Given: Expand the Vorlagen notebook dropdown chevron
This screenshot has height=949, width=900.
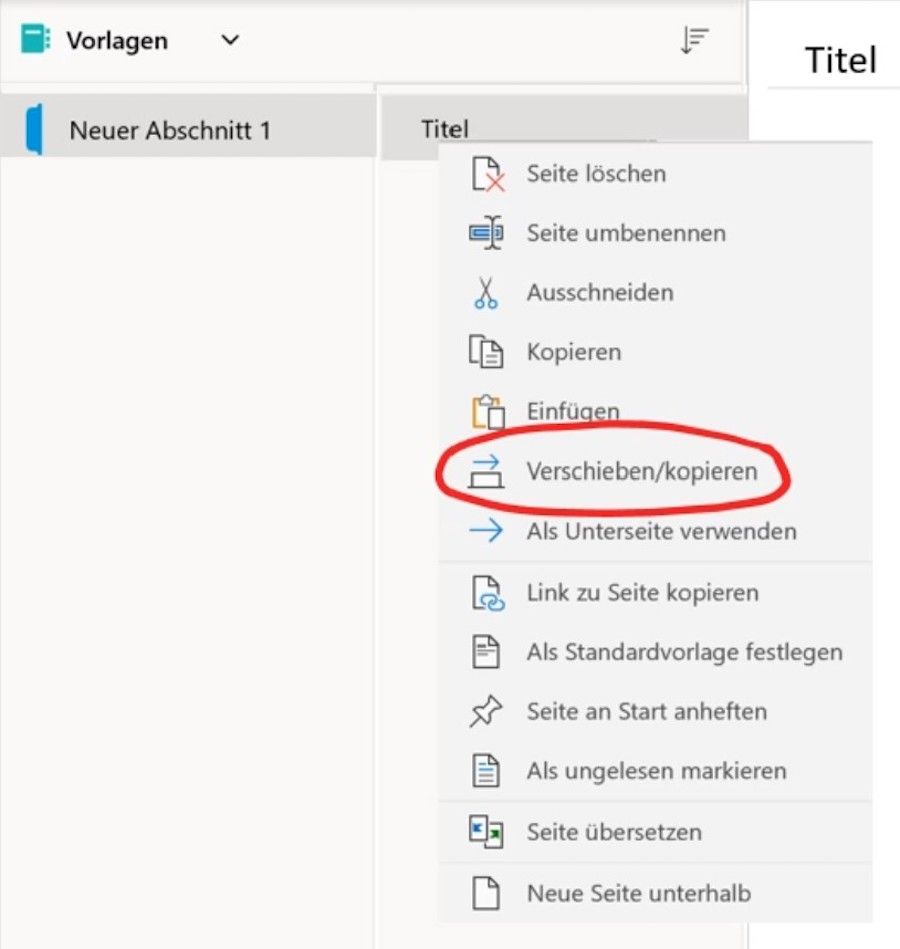Looking at the screenshot, I should [x=230, y=41].
